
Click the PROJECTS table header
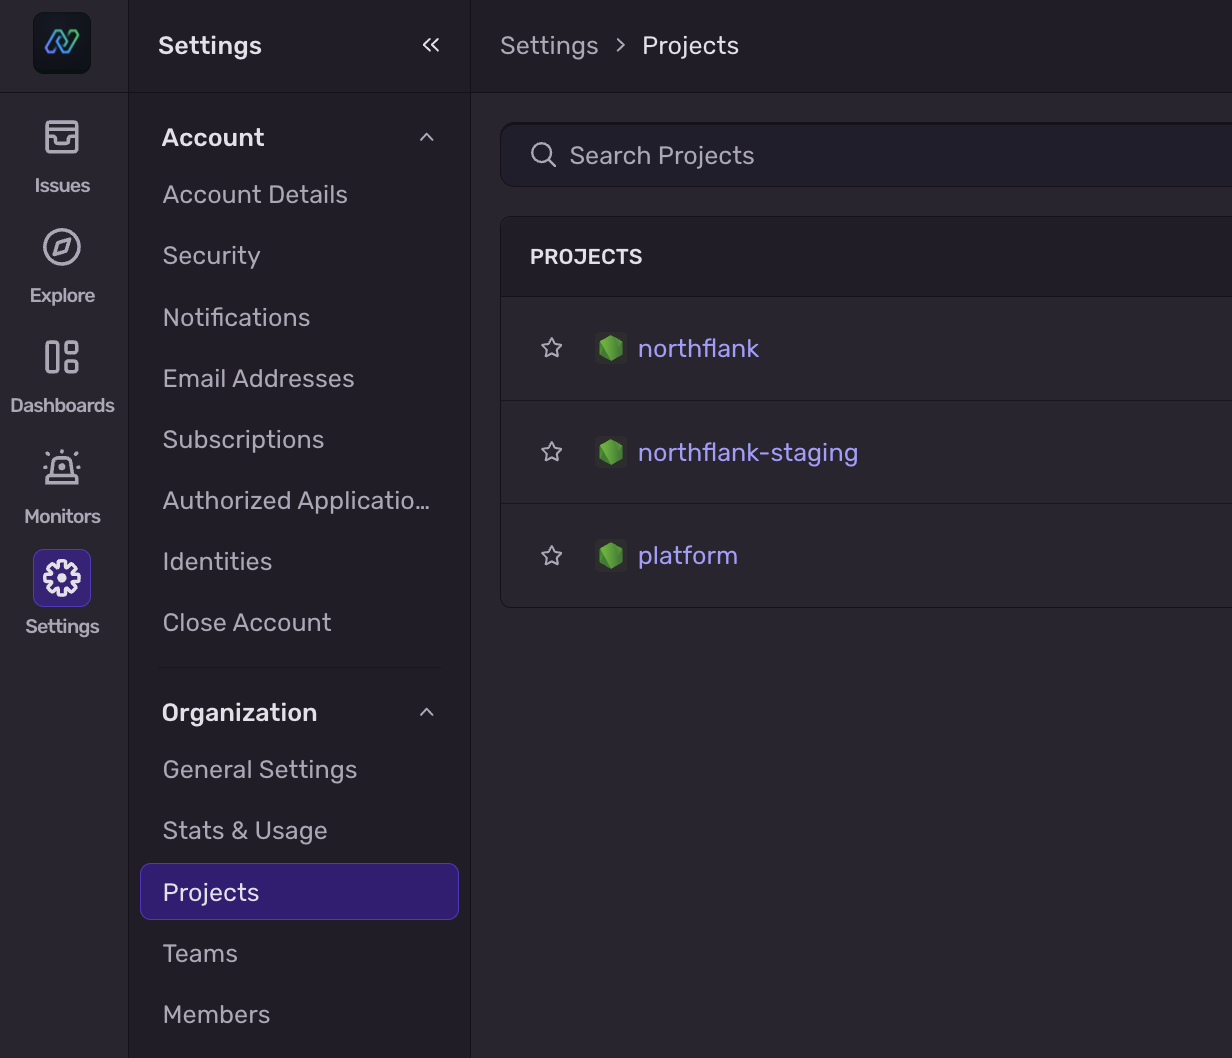point(586,257)
